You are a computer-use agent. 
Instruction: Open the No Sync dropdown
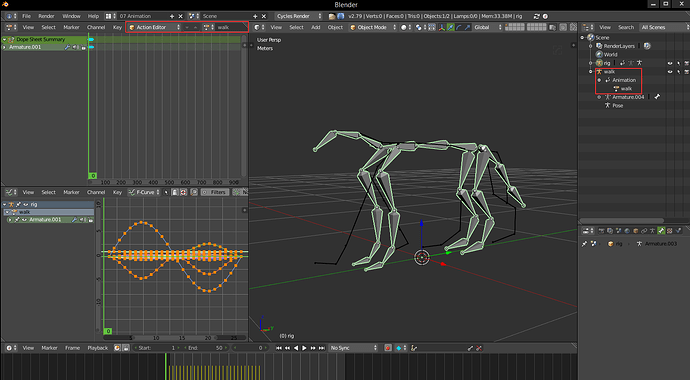point(354,348)
